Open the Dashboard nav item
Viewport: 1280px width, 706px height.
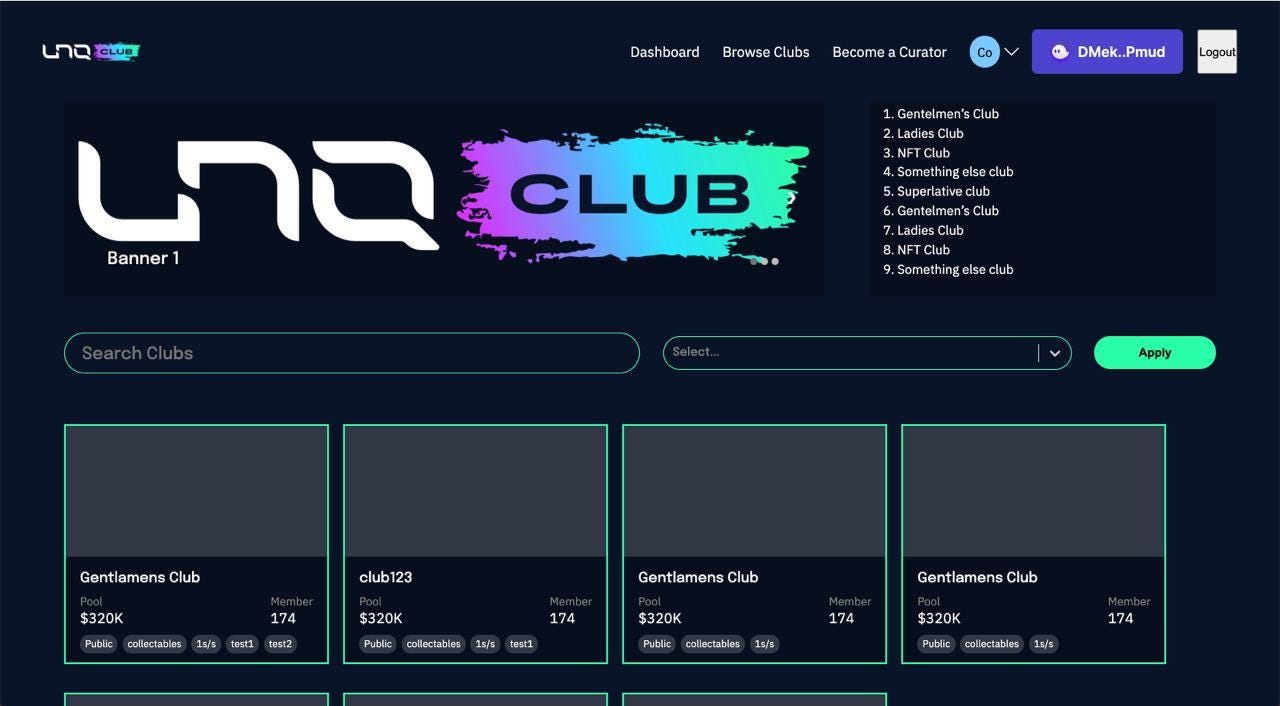pyautogui.click(x=665, y=52)
